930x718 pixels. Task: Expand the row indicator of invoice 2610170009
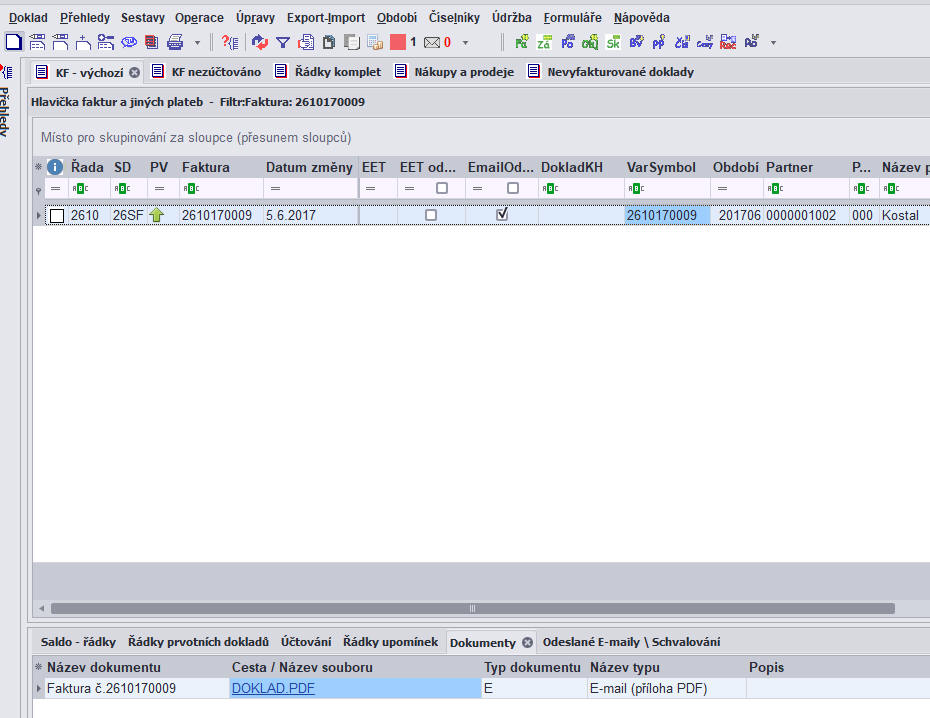(39, 215)
